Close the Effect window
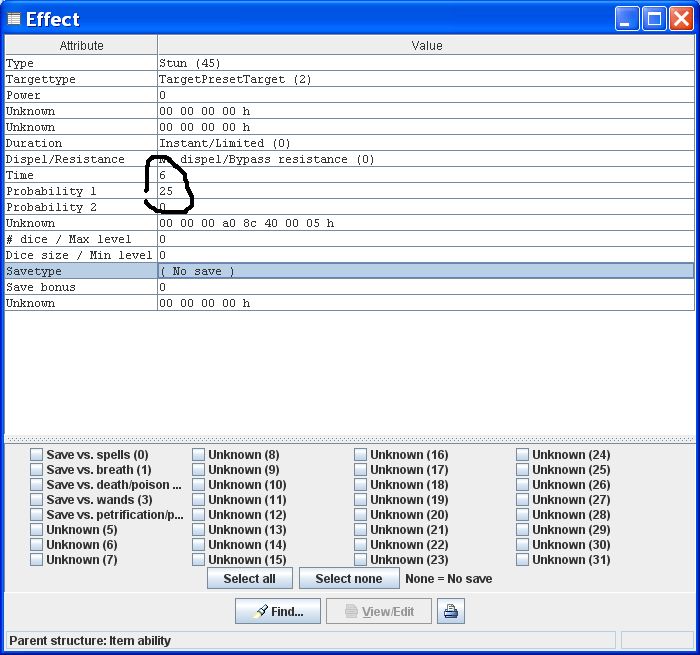Image resolution: width=700 pixels, height=655 pixels. click(x=679, y=18)
